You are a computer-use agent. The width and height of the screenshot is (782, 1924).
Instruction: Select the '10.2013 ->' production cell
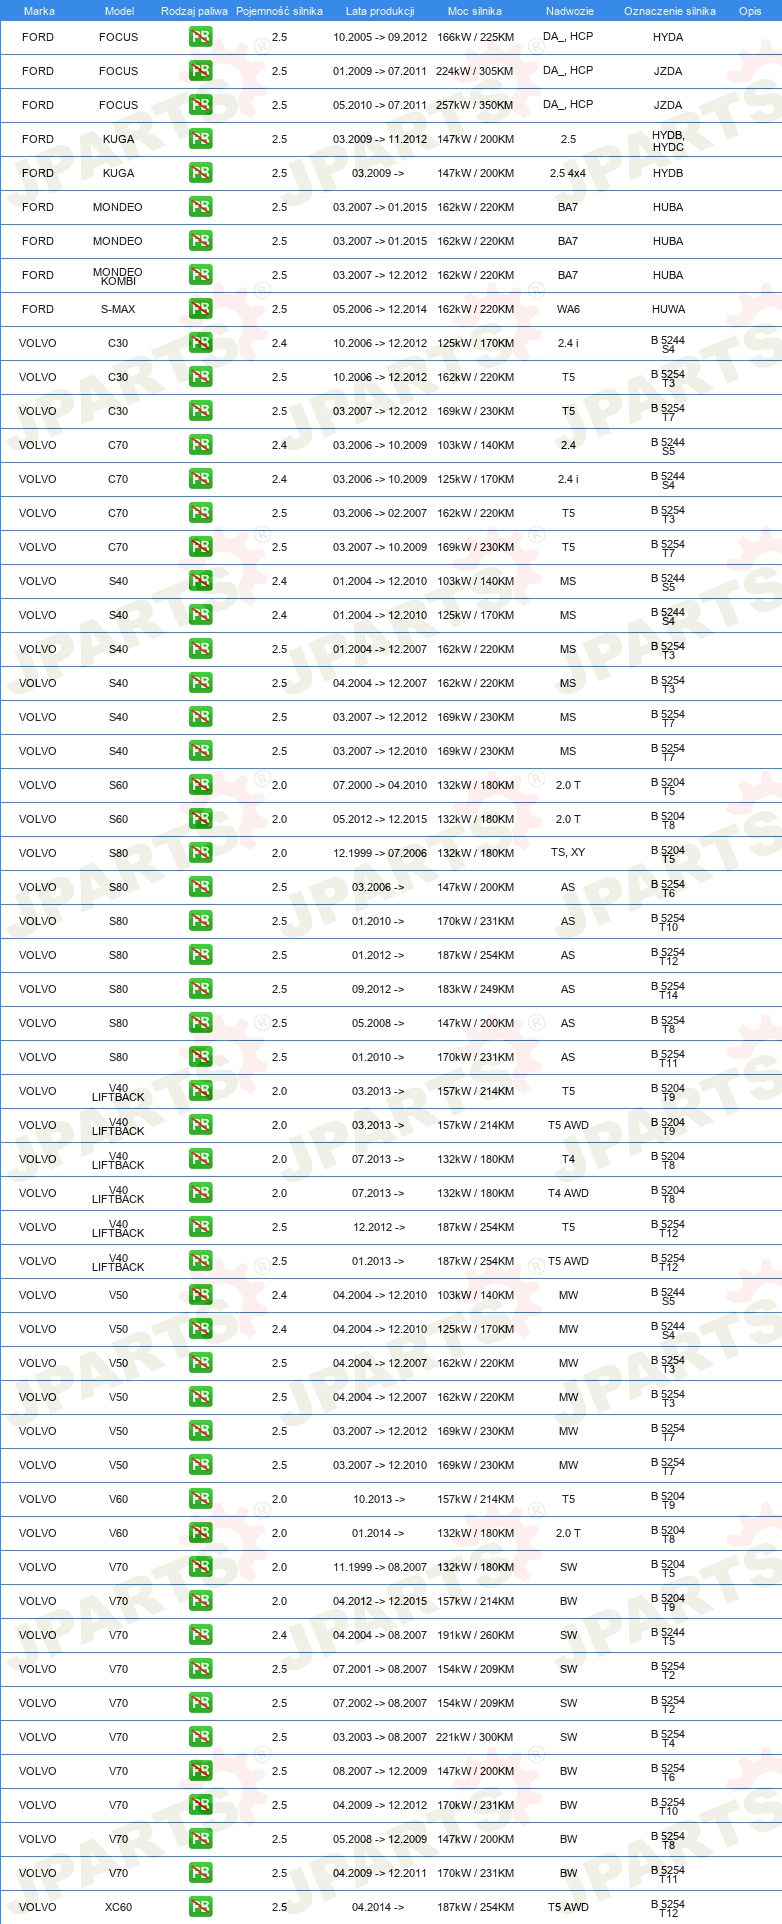[379, 1499]
